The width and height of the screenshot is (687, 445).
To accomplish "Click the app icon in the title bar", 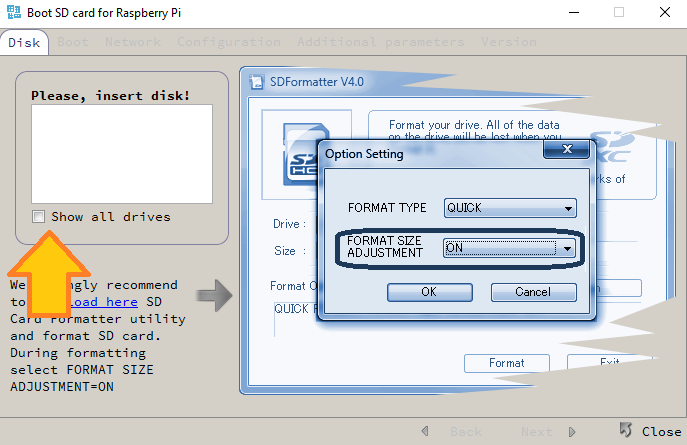I will coord(14,13).
